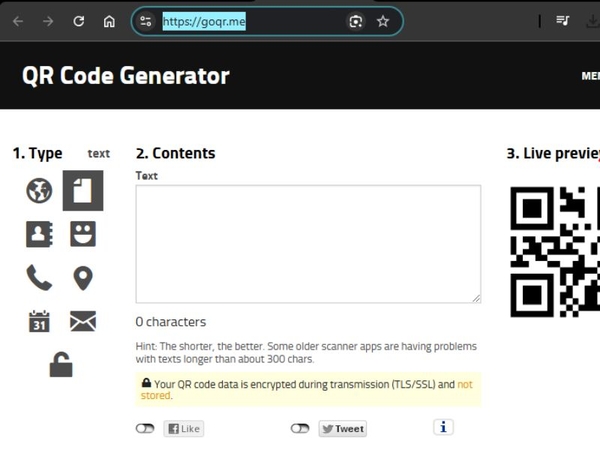Click the '2. Contents' heading

point(176,153)
